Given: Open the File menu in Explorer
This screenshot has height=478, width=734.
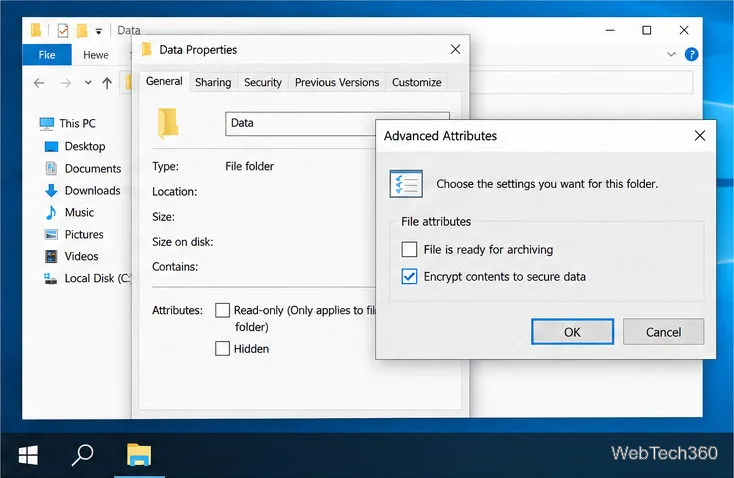Looking at the screenshot, I should point(47,55).
